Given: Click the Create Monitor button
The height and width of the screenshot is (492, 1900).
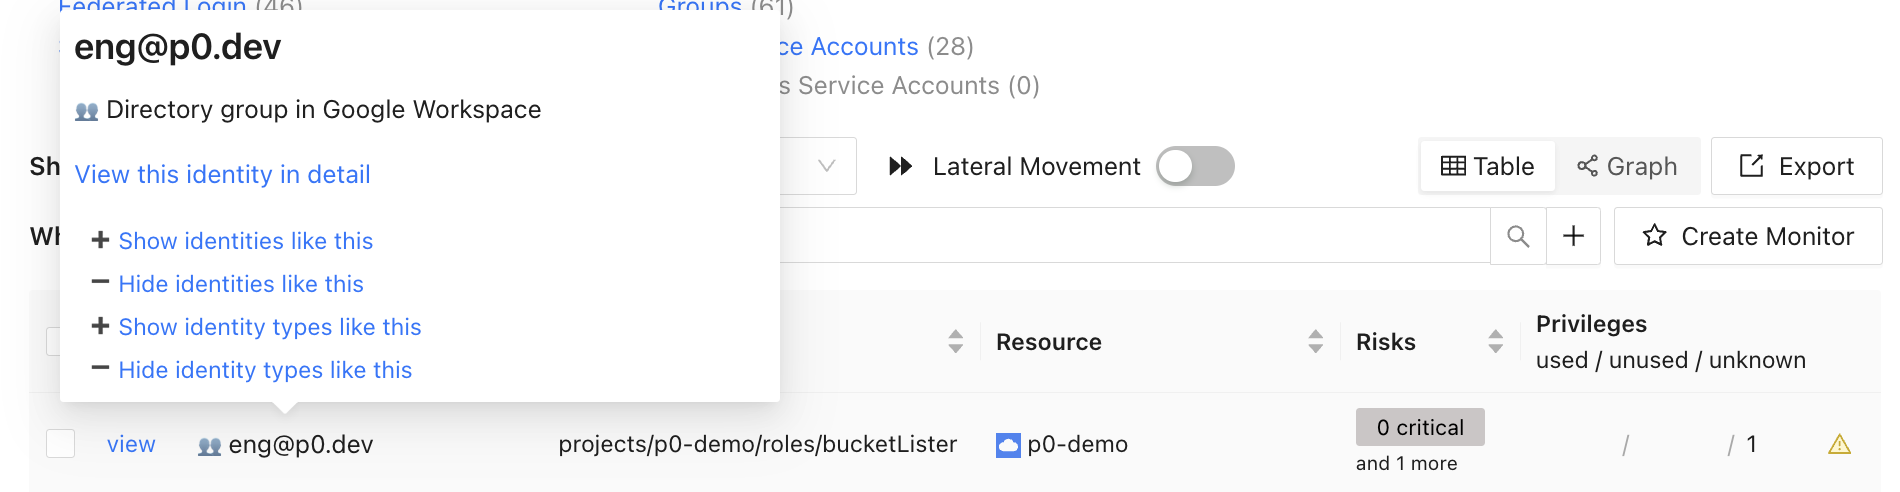Looking at the screenshot, I should point(1748,236).
